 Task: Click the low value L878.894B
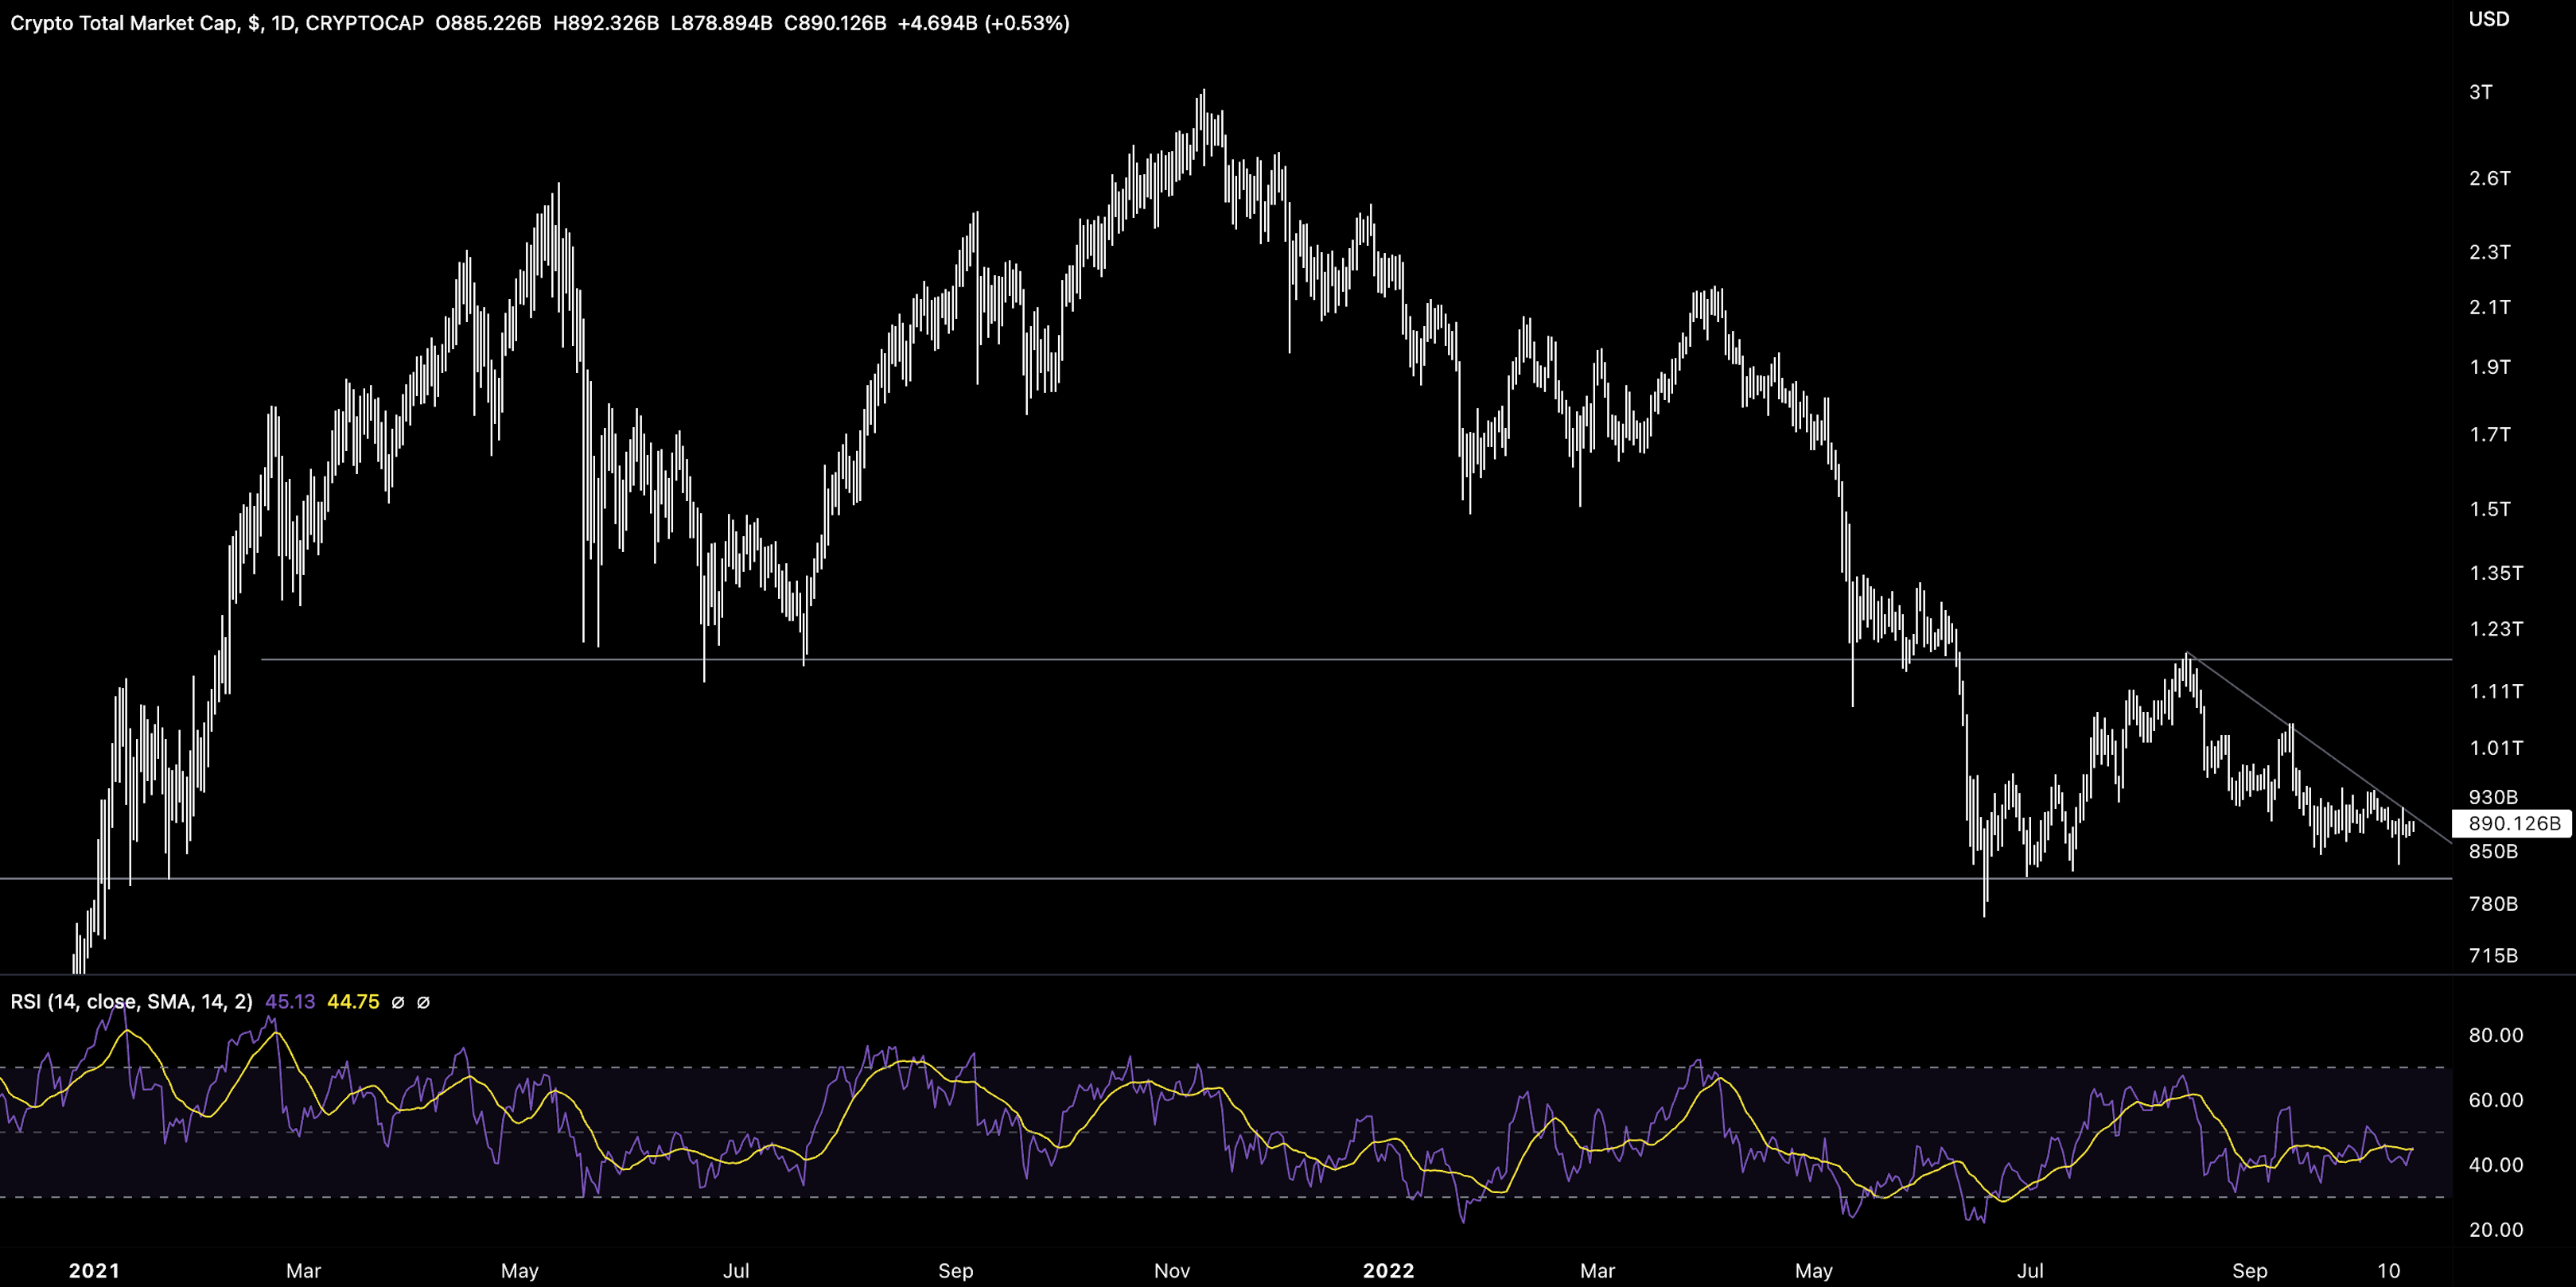click(721, 23)
